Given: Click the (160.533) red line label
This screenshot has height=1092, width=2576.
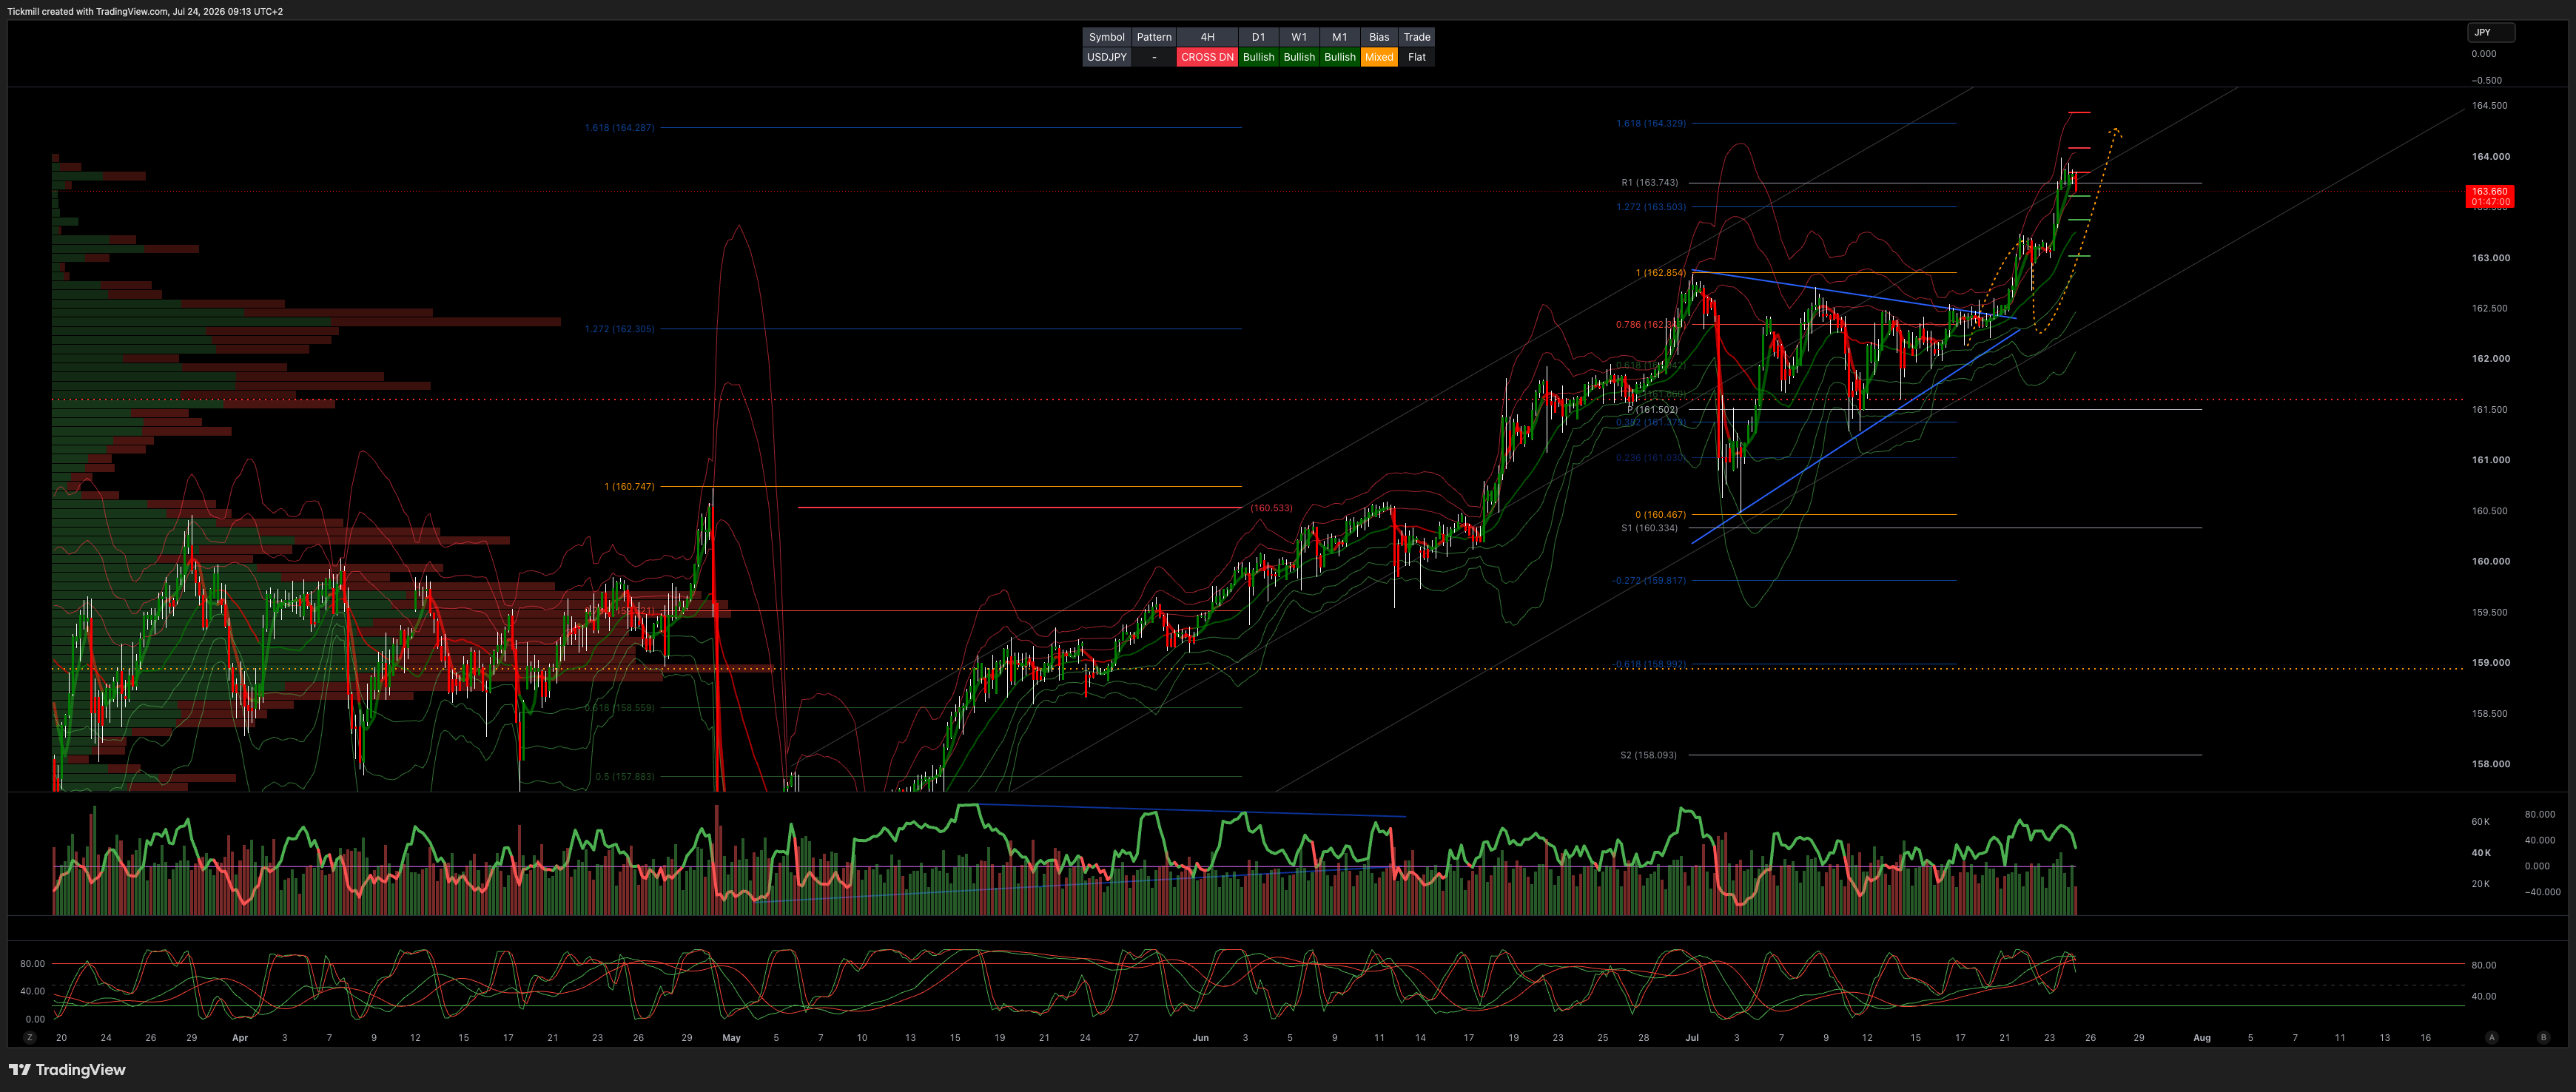Looking at the screenshot, I should (1271, 507).
